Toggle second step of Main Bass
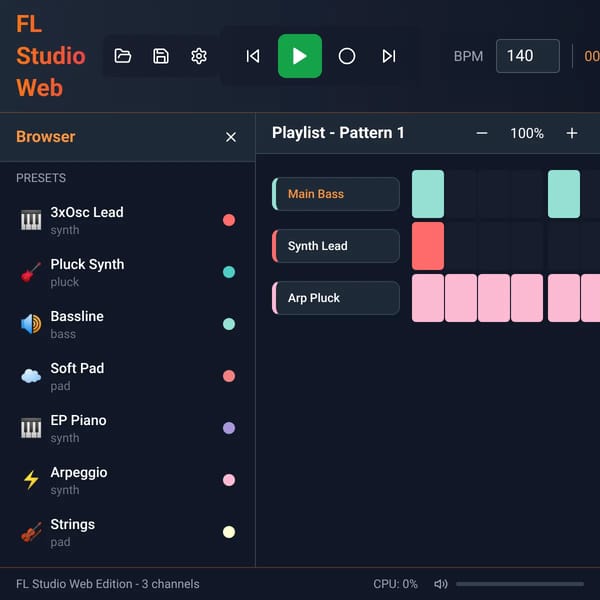The image size is (600, 600). tap(461, 194)
